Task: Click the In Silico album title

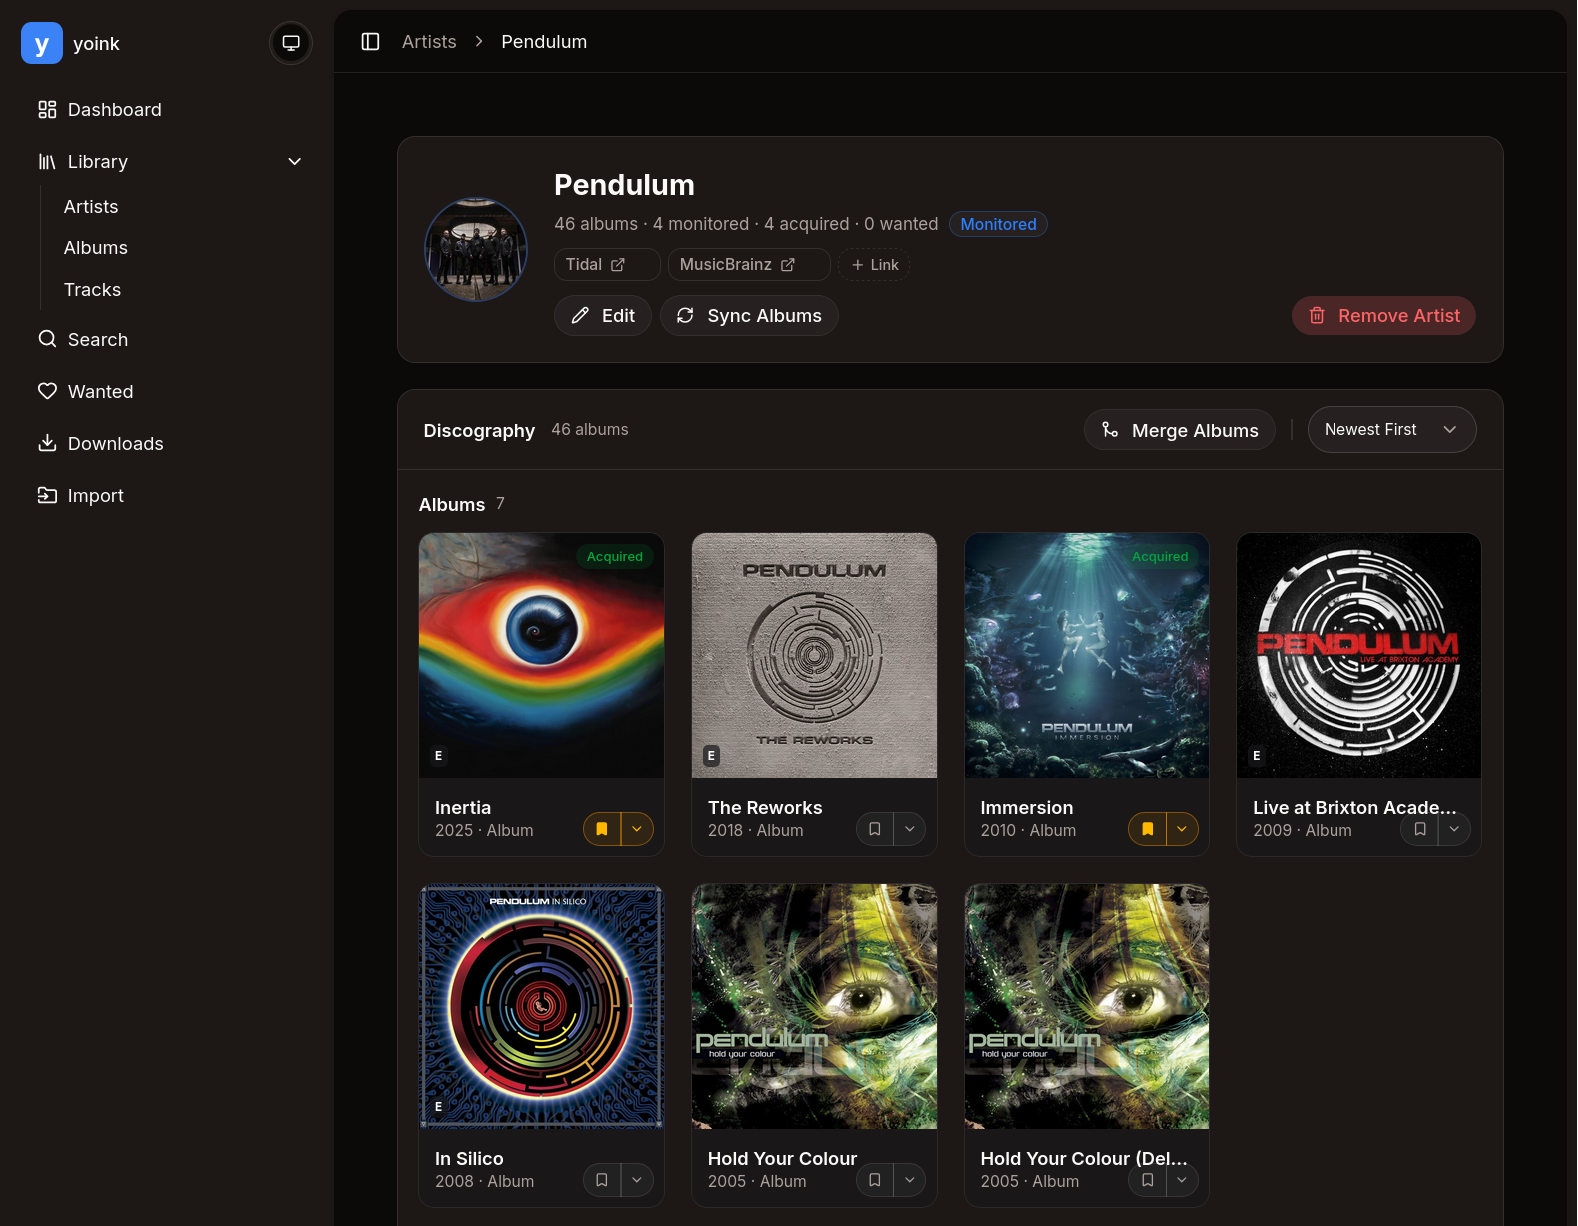Action: tap(469, 1159)
